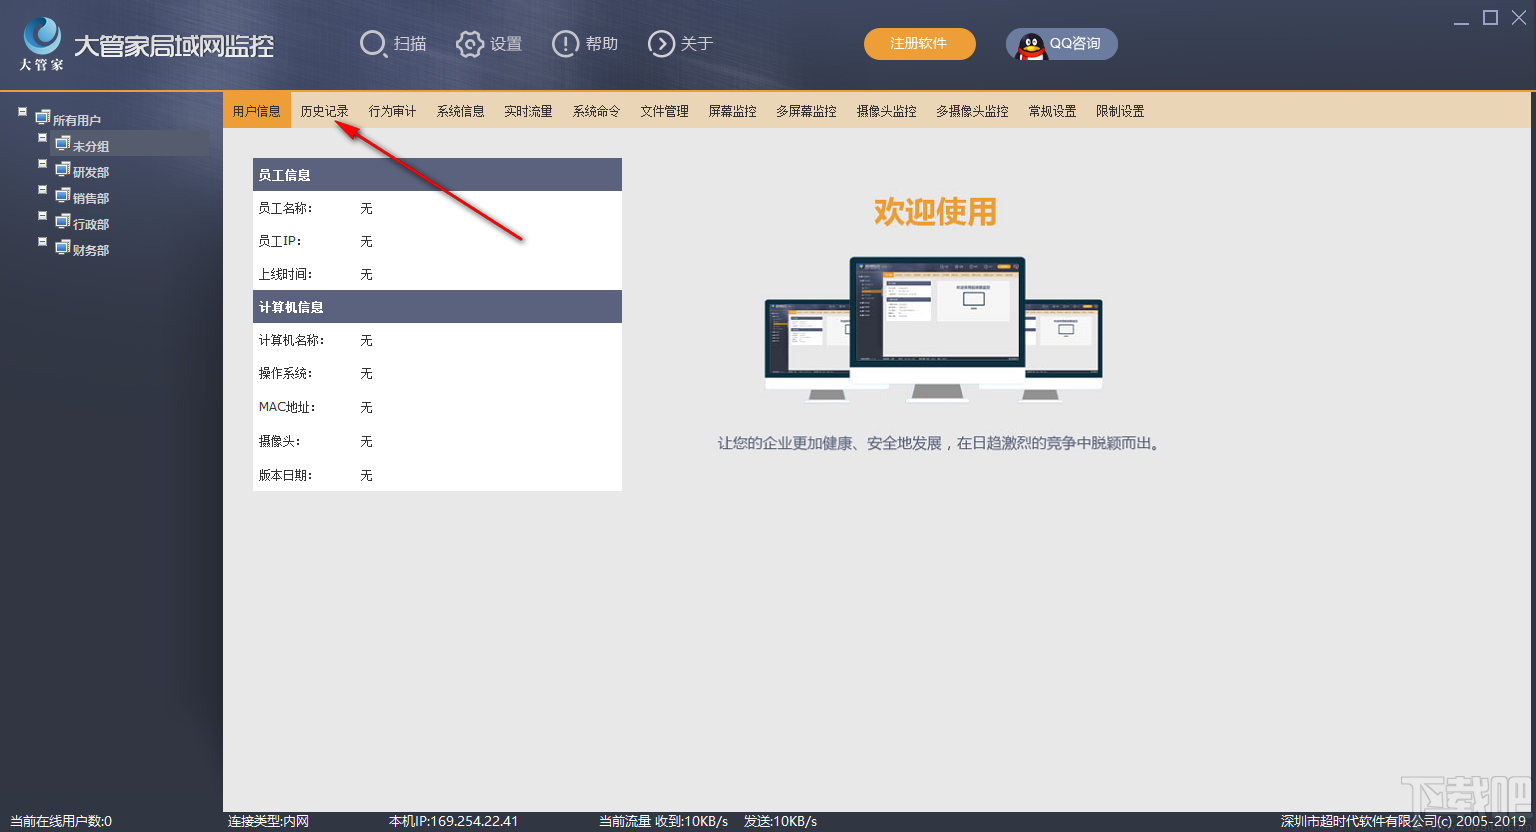Open the 屏幕监控 screen monitoring tab
1536x832 pixels.
[732, 110]
